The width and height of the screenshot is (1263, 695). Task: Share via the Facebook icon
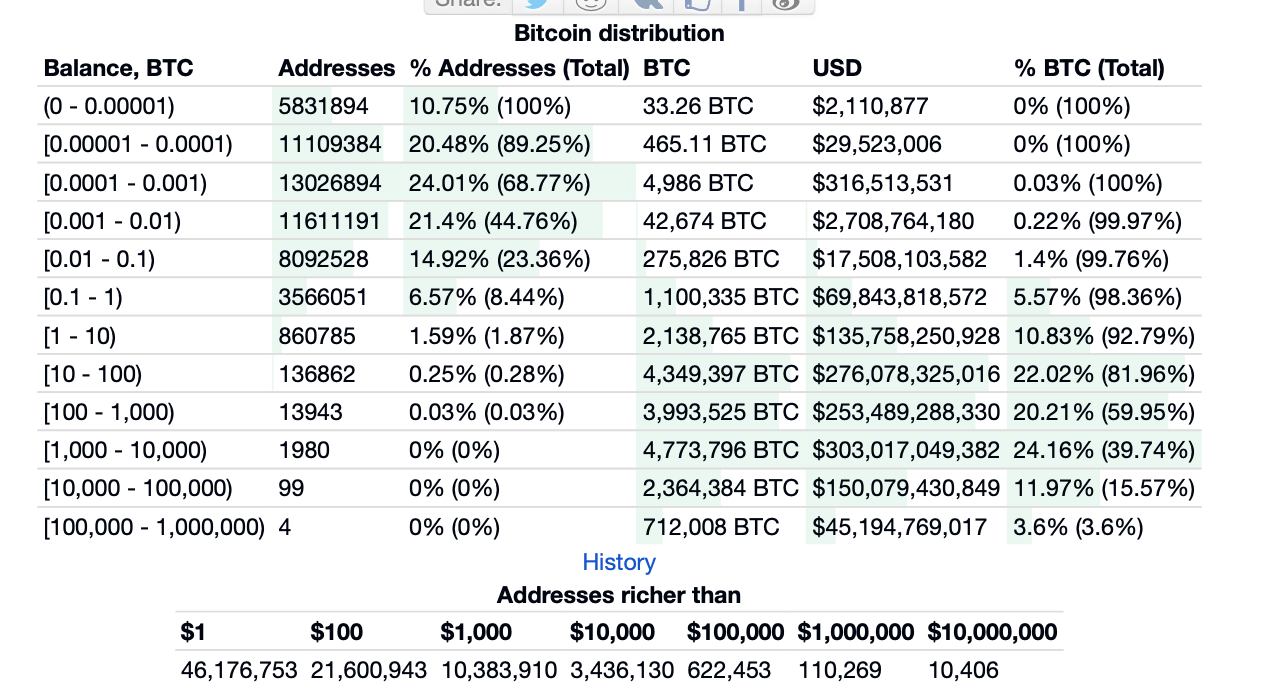743,4
